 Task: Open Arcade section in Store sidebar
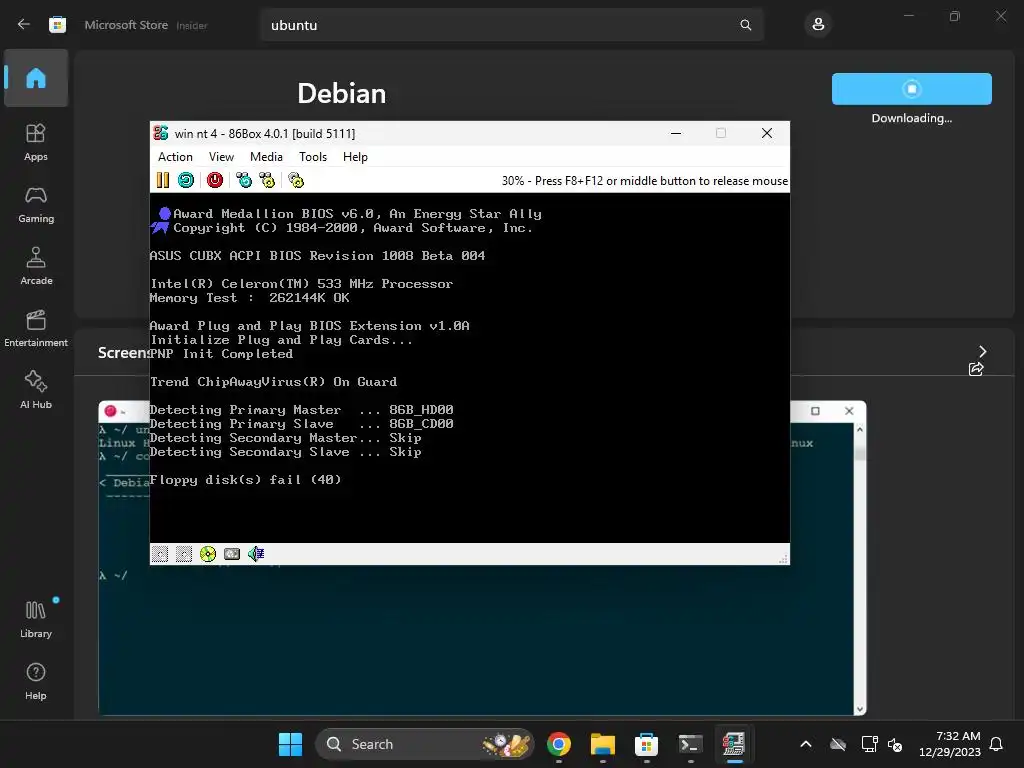coord(36,266)
